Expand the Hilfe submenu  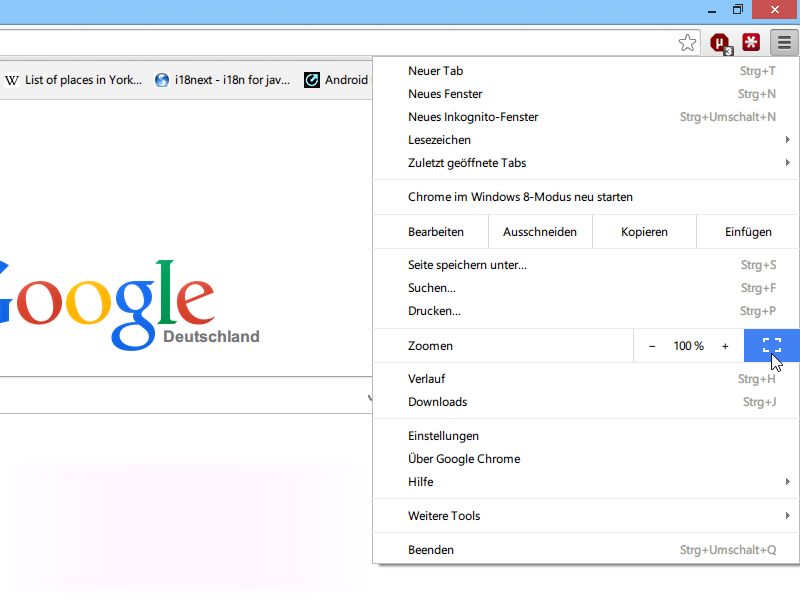(586, 482)
